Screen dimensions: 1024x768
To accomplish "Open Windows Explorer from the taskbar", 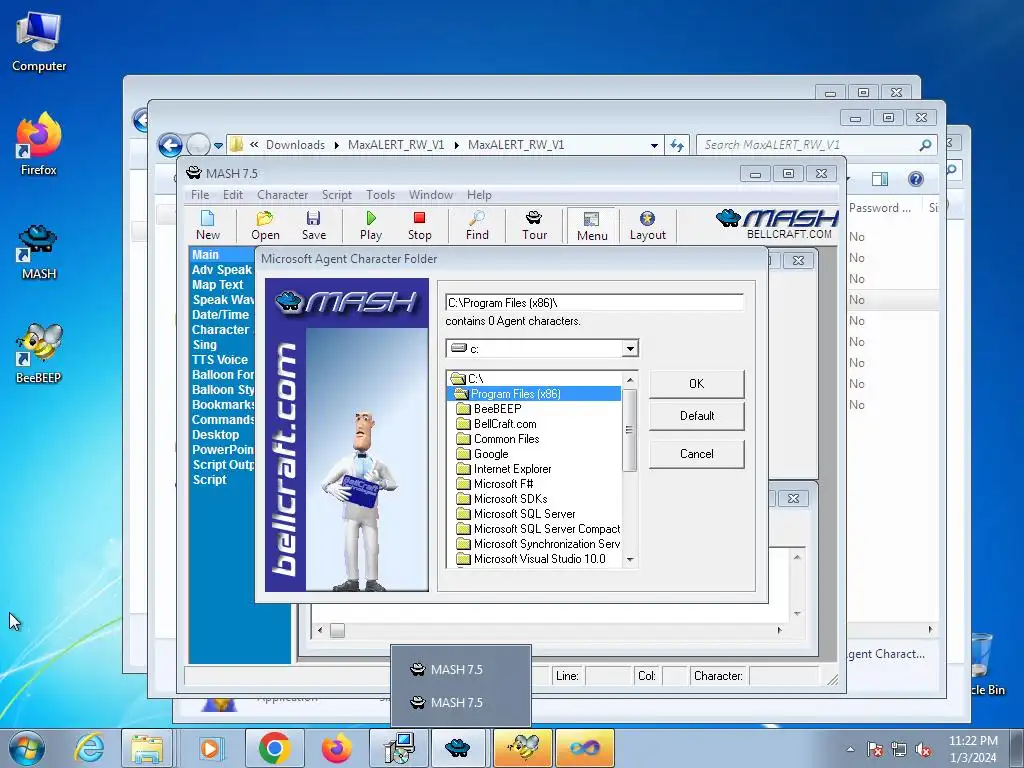I will [x=147, y=748].
